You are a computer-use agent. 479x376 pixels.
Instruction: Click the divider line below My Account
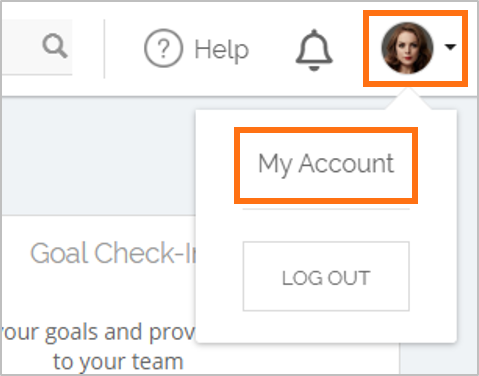[326, 209]
